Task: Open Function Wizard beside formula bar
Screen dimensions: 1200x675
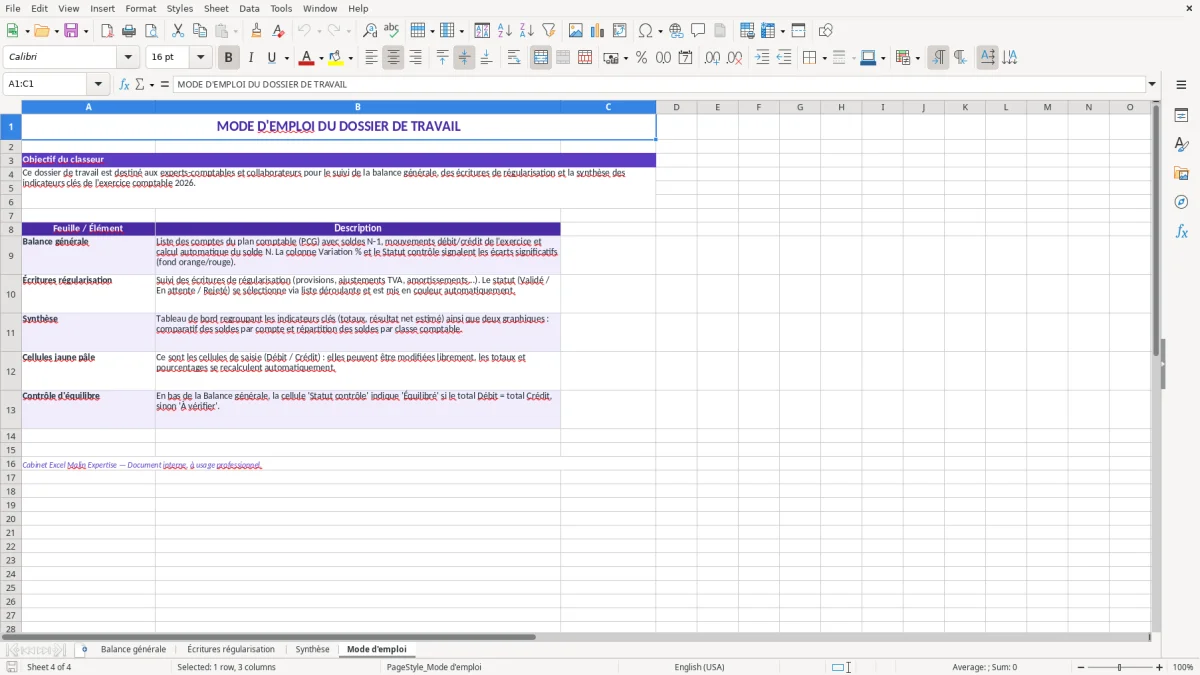Action: pos(125,84)
